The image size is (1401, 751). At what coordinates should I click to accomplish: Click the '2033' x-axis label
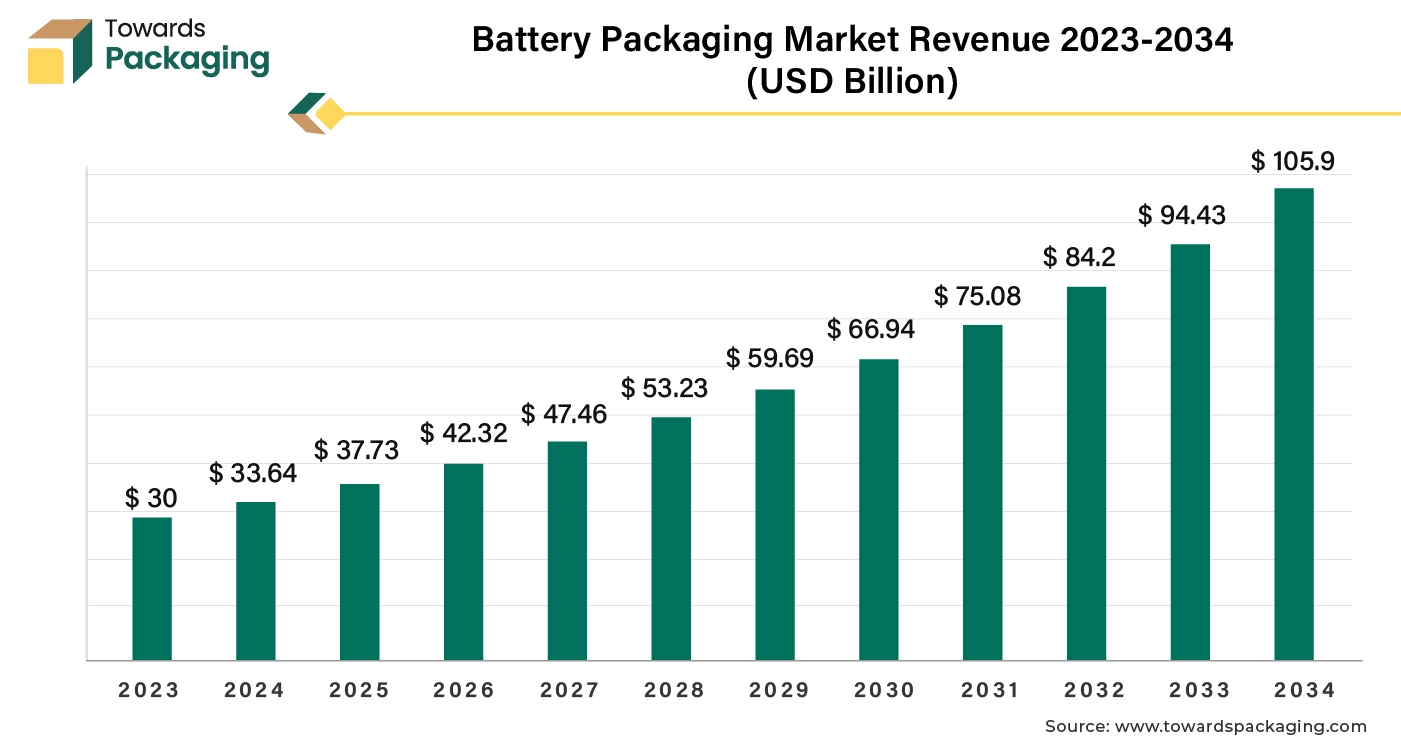point(1198,690)
